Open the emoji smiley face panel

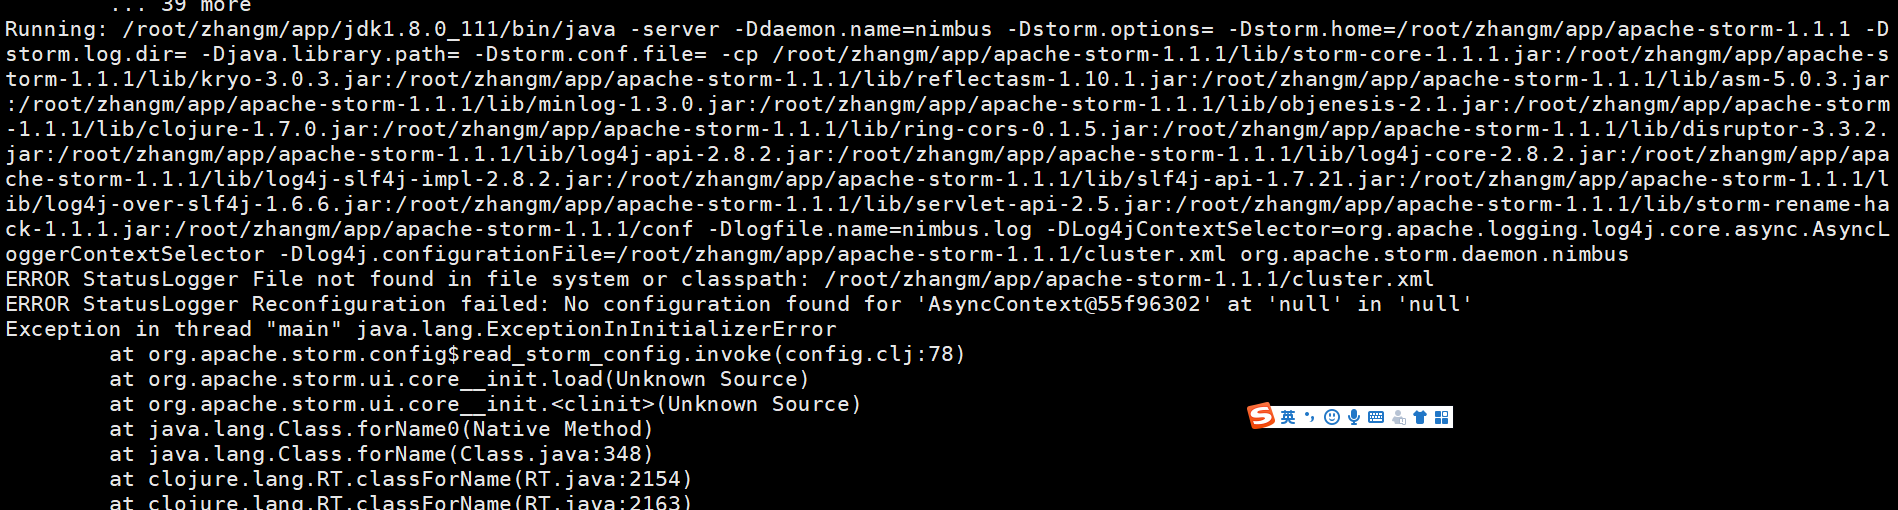tap(1331, 417)
